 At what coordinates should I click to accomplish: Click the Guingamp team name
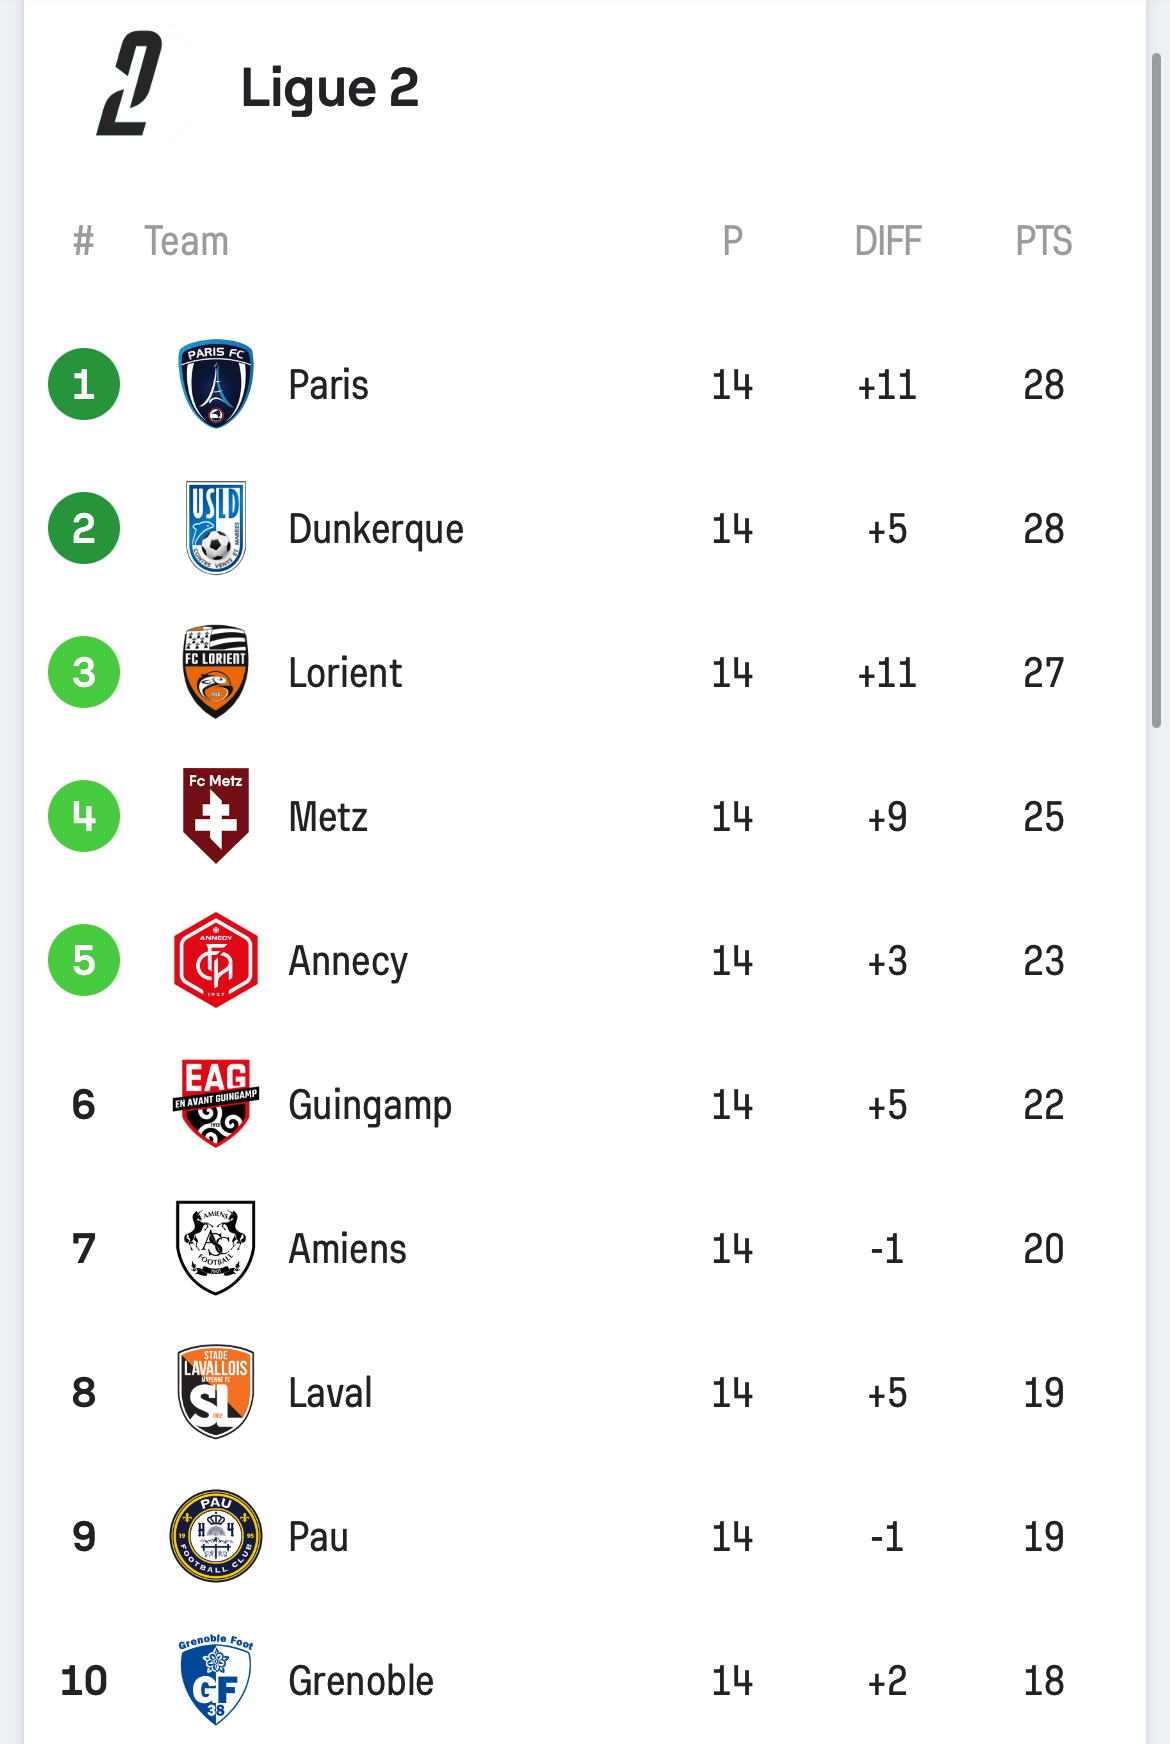[x=370, y=1106]
